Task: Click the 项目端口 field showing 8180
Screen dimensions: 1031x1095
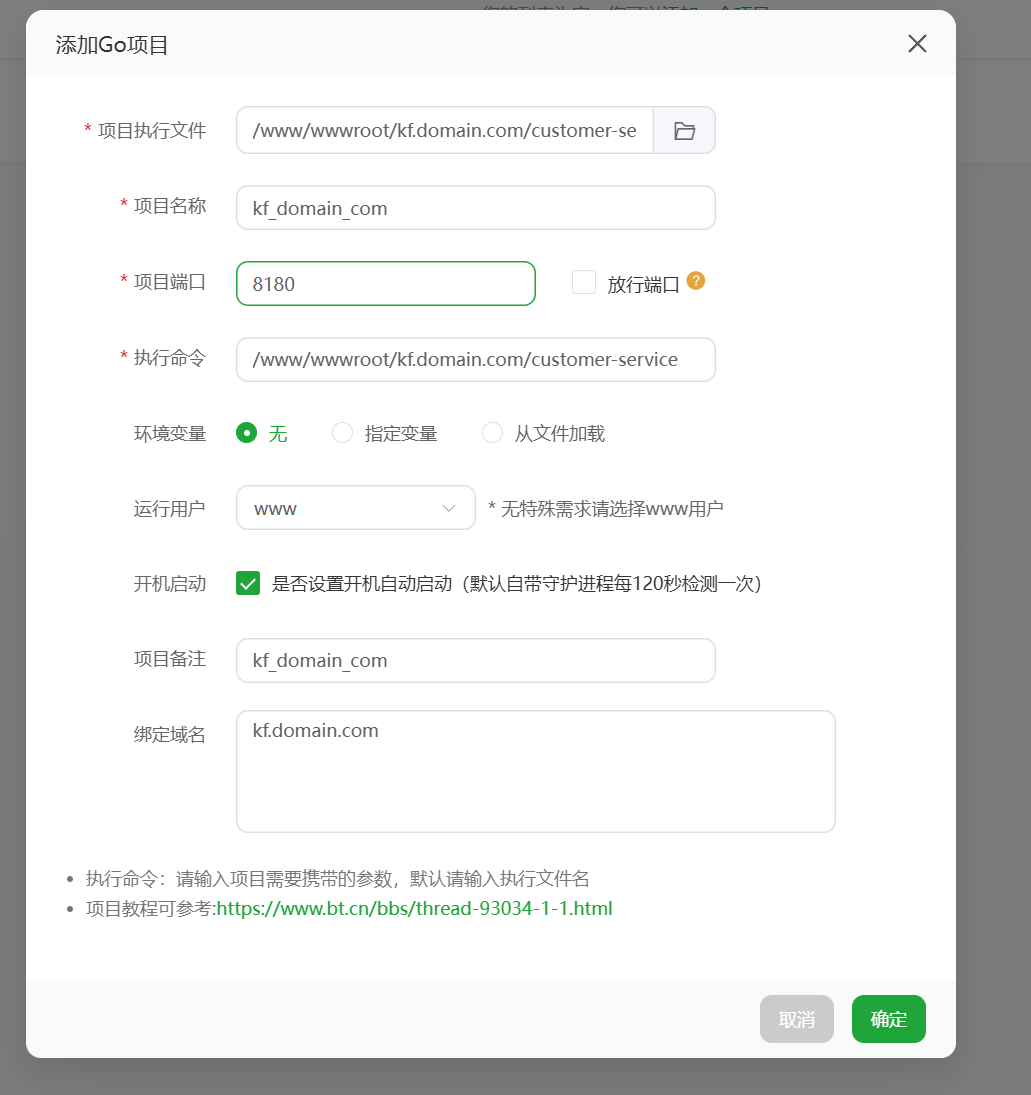Action: click(x=385, y=284)
